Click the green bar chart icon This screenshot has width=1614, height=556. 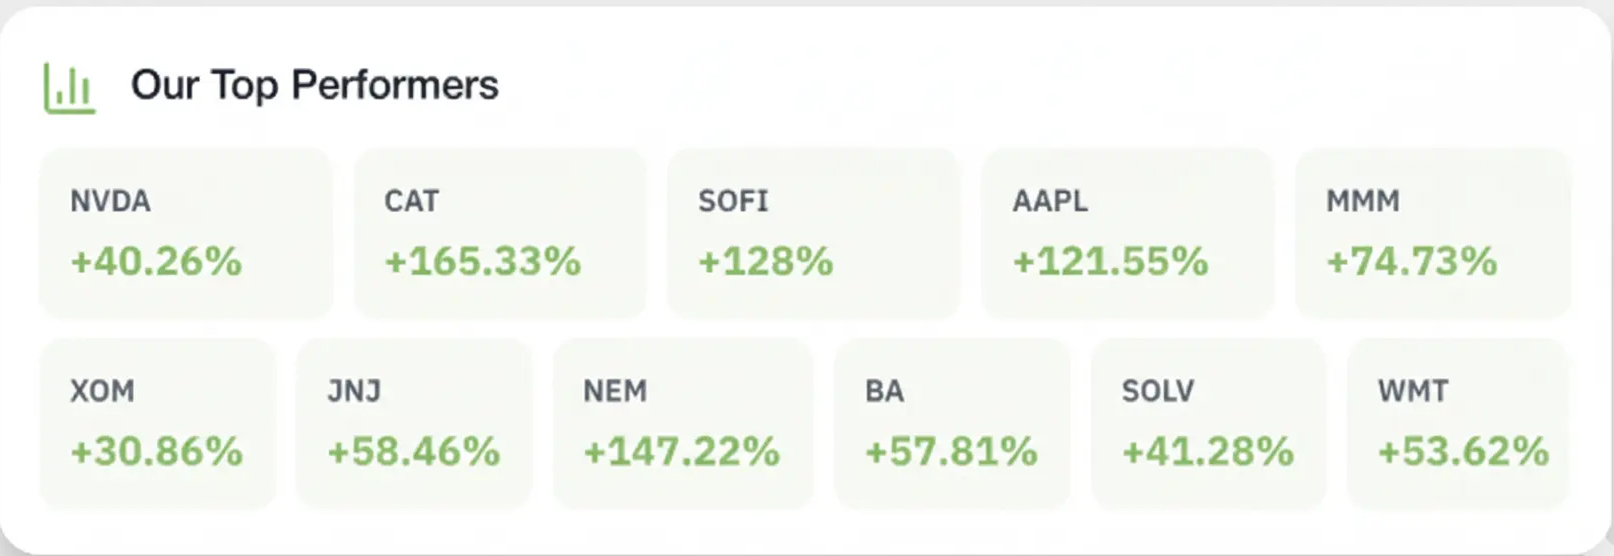(69, 88)
